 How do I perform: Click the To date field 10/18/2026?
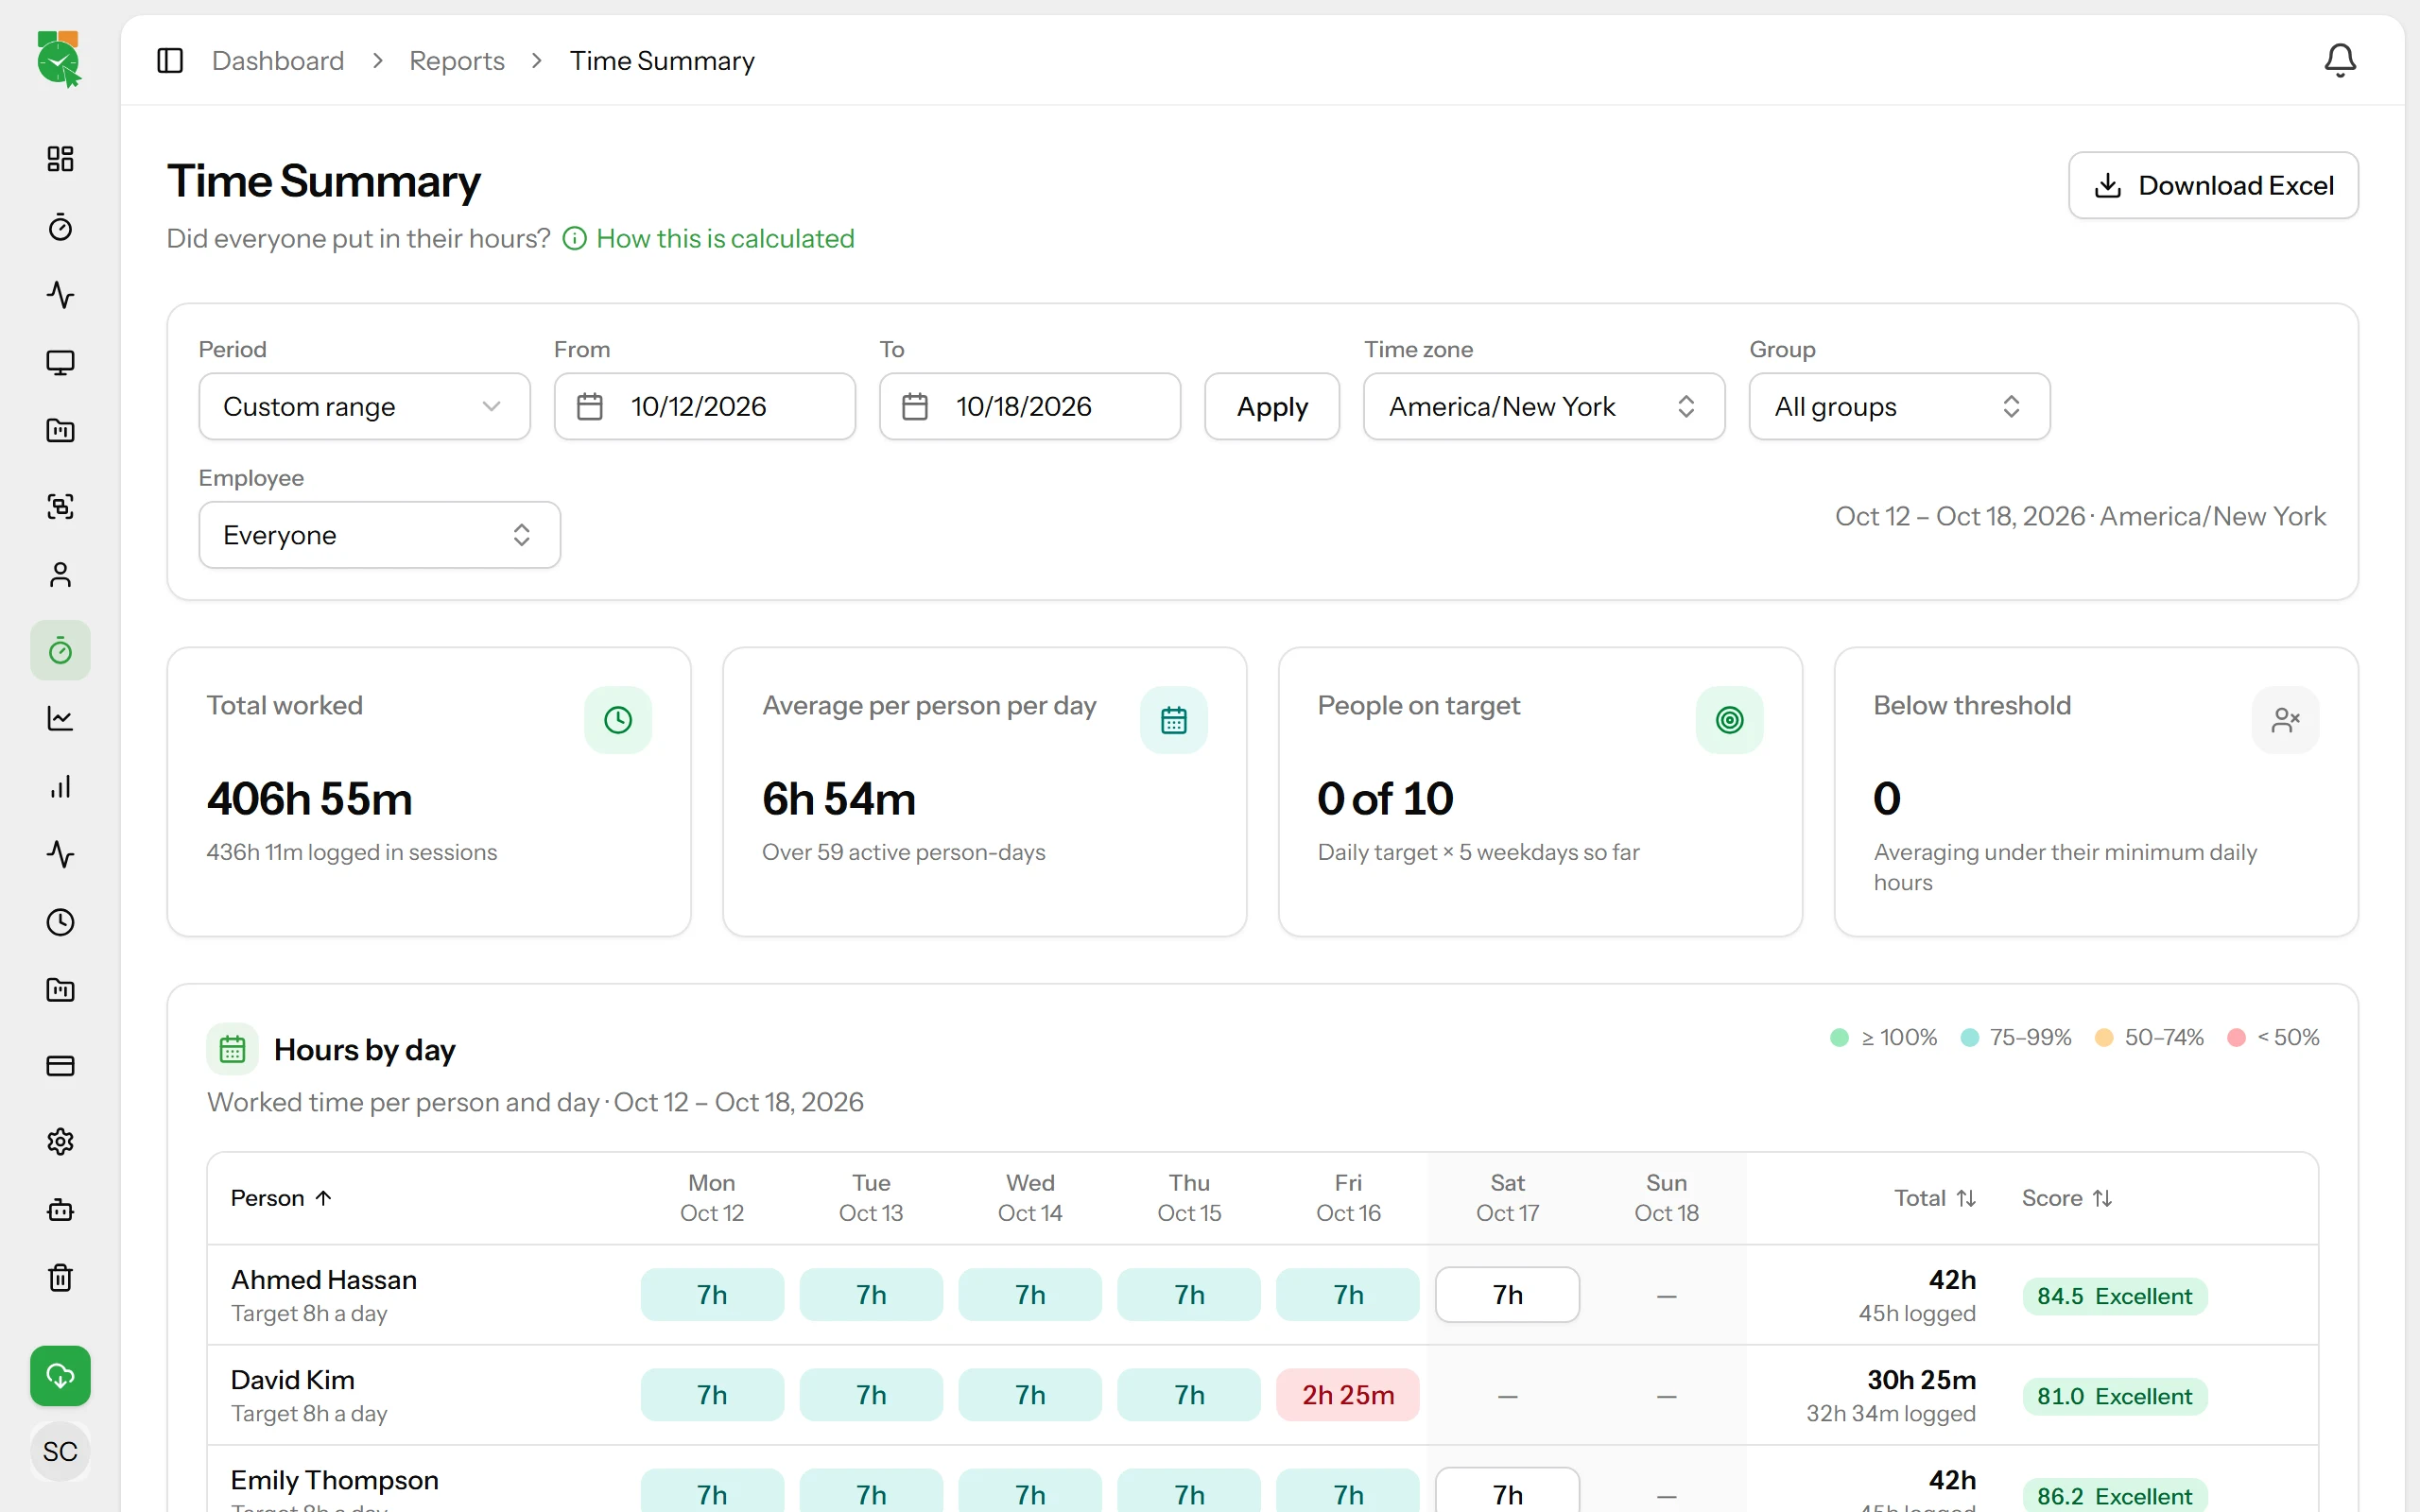1030,407
